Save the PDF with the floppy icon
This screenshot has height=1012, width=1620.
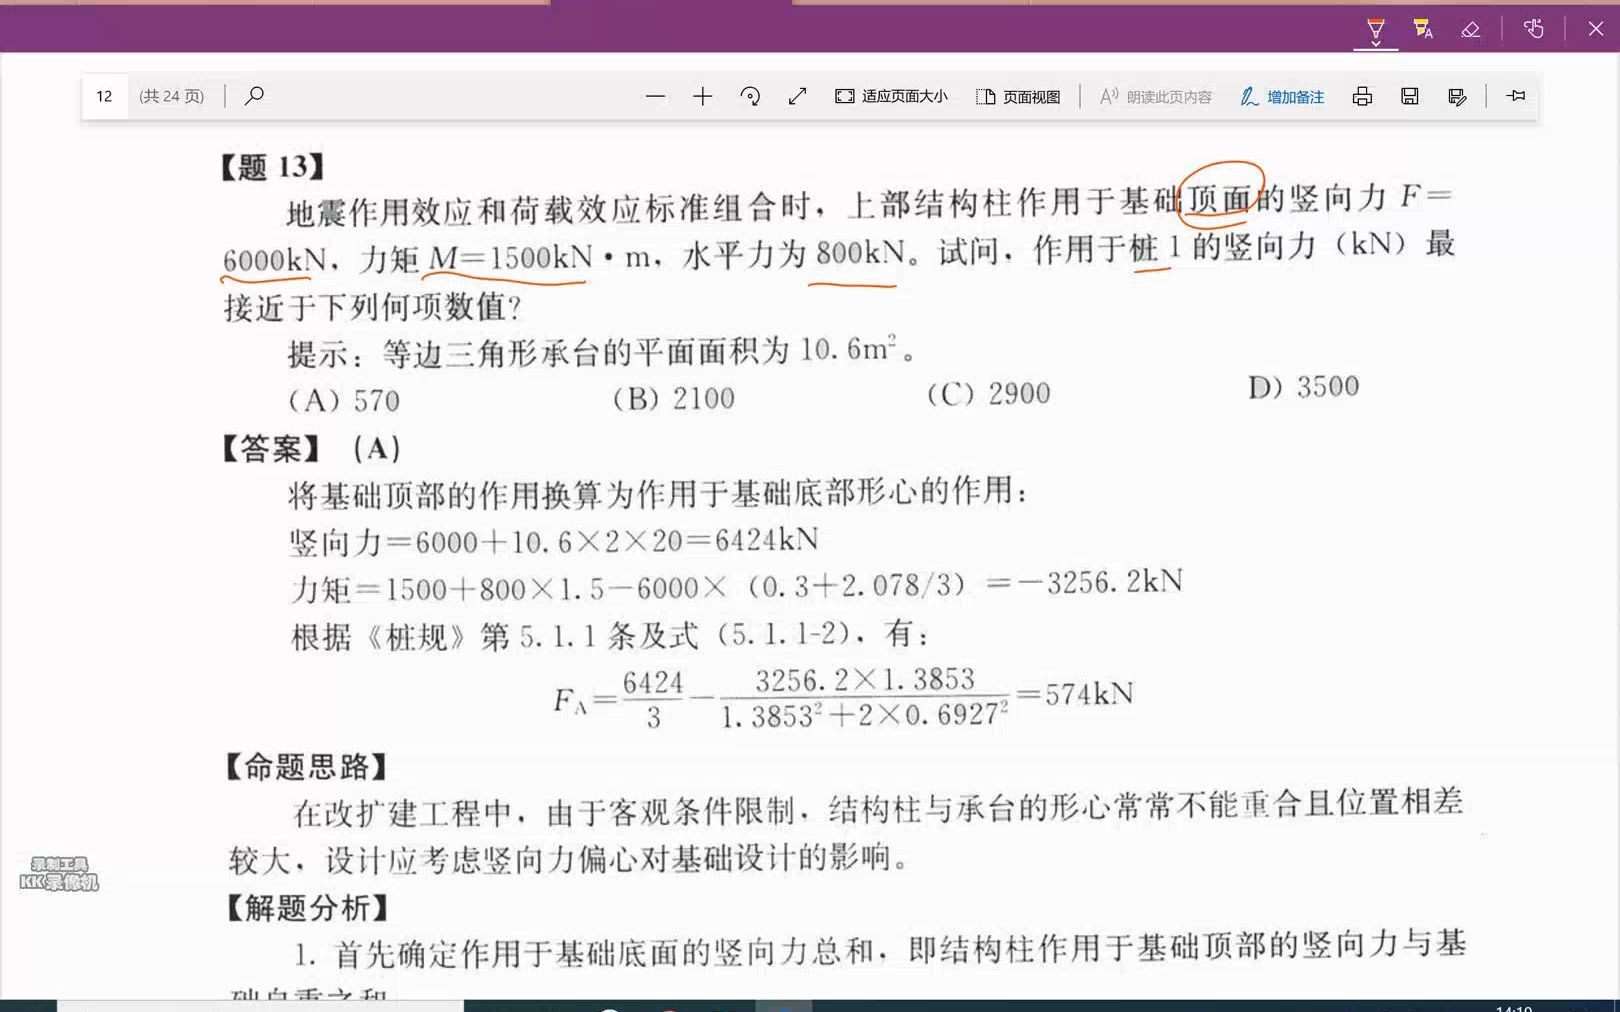[1410, 96]
